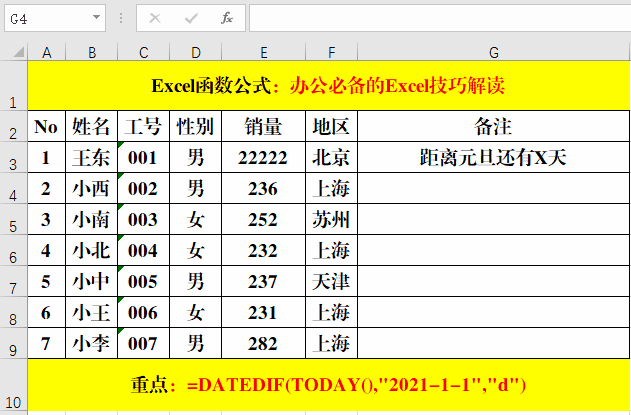Click the sales cell '22222'
The height and width of the screenshot is (415, 631).
pos(264,157)
